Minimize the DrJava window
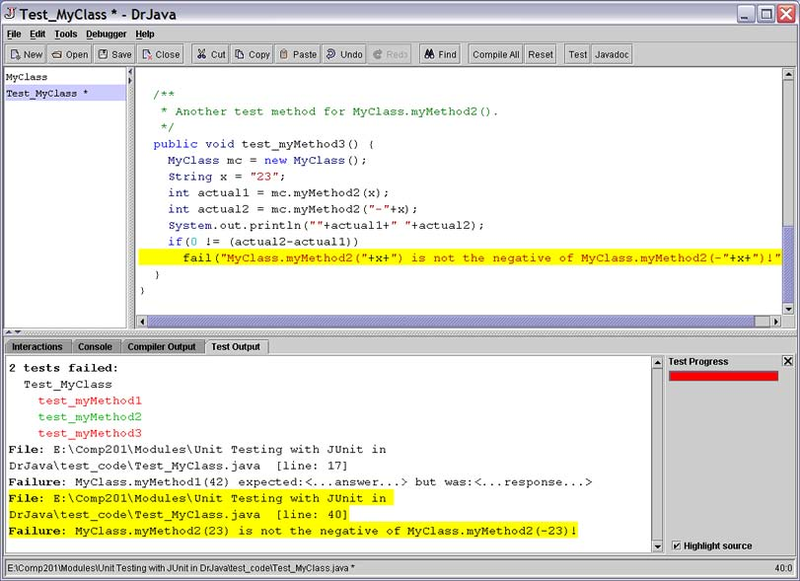The width and height of the screenshot is (800, 581). coord(745,14)
